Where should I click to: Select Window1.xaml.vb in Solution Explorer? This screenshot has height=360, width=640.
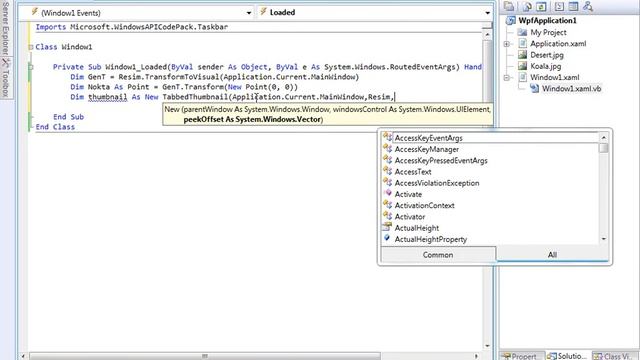tap(571, 89)
